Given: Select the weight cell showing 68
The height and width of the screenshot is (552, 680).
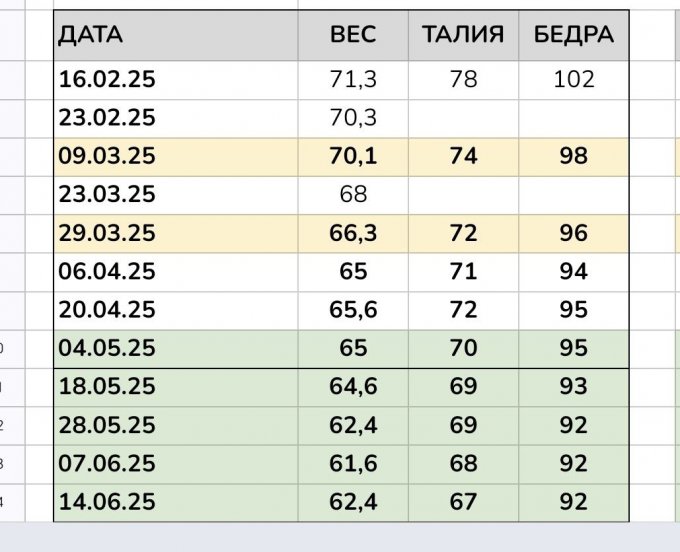Looking at the screenshot, I should pos(353,195).
